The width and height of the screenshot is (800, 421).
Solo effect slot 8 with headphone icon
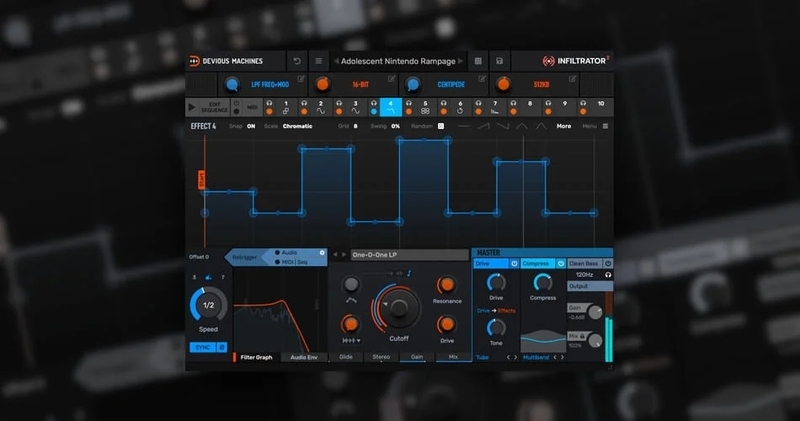[x=513, y=103]
